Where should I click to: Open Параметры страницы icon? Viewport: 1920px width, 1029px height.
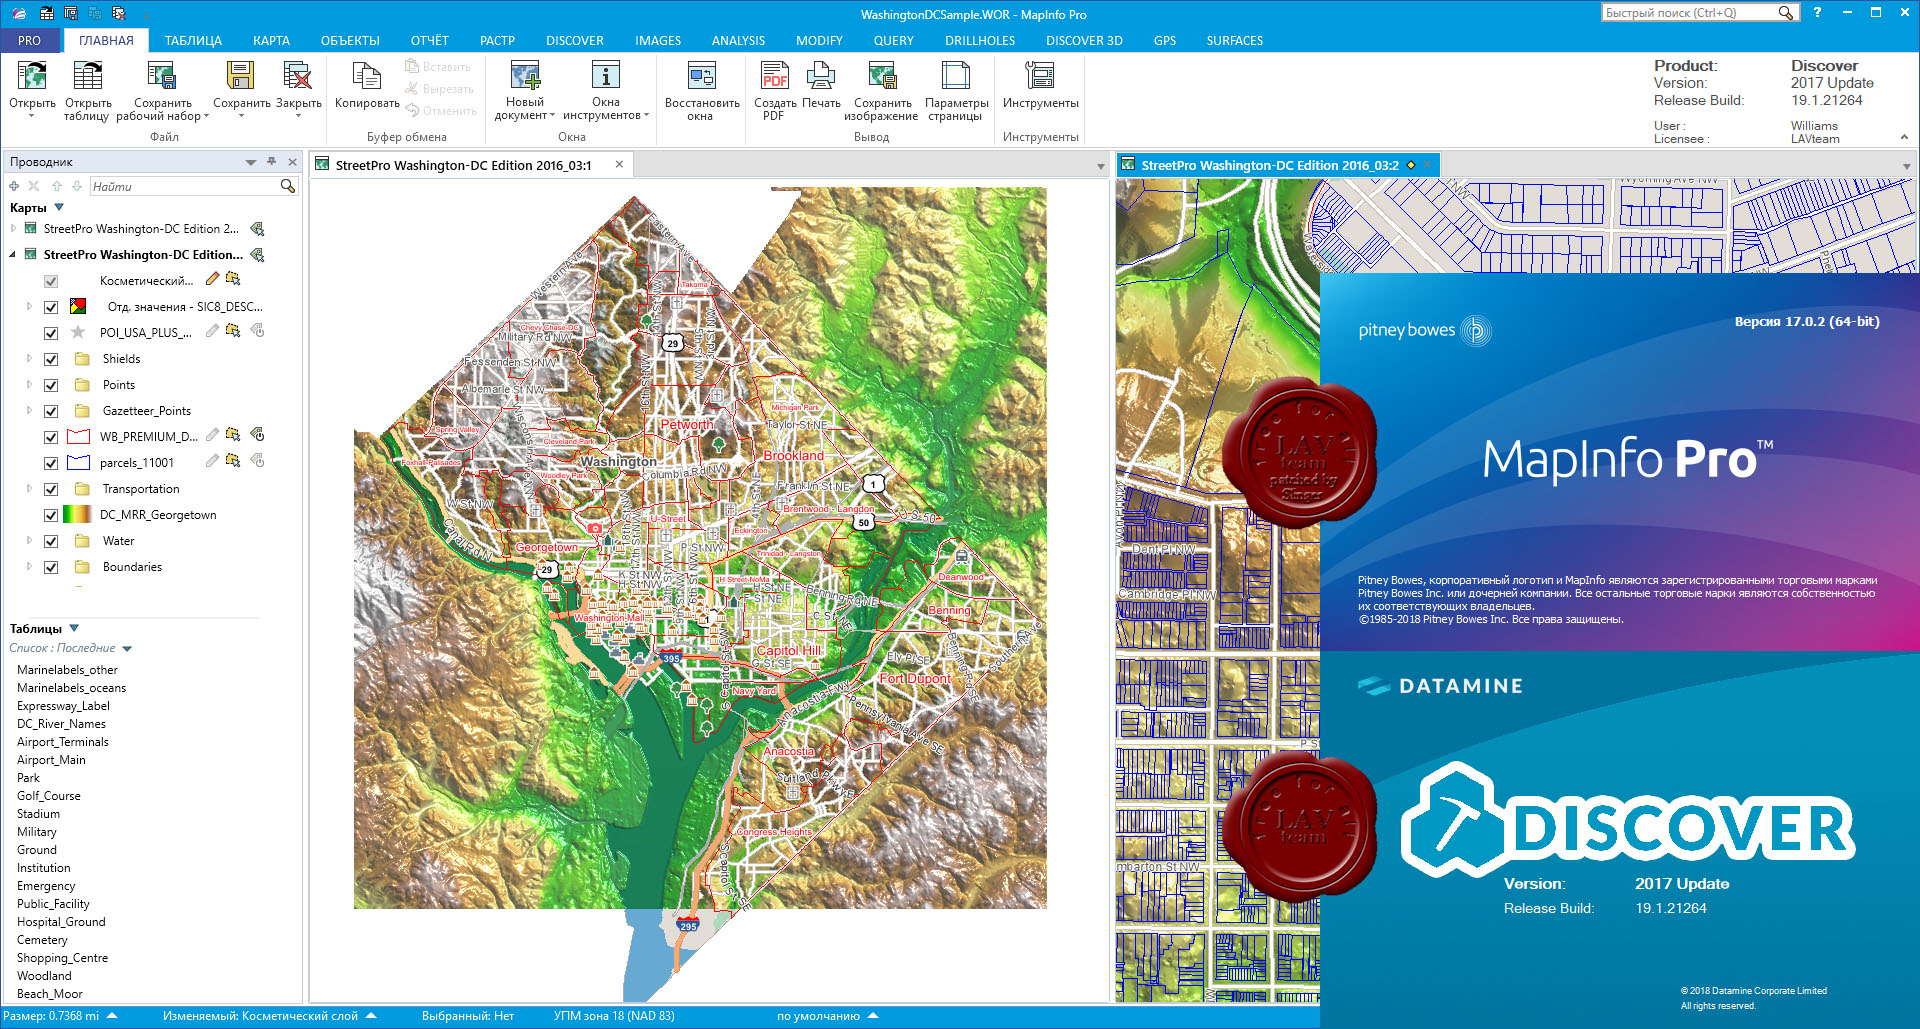pos(956,75)
